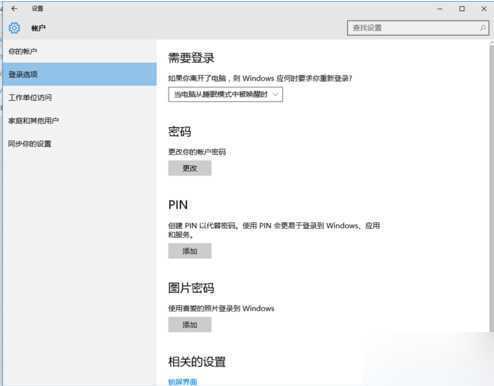Select 登录选项 in the sidebar
494x386 pixels.
pos(79,74)
